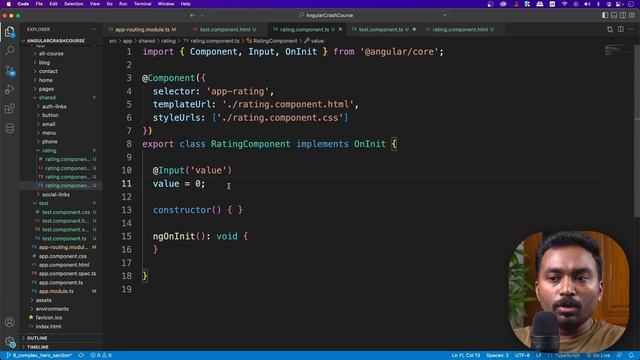Toggle the primary side bar layout icon

click(x=605, y=15)
